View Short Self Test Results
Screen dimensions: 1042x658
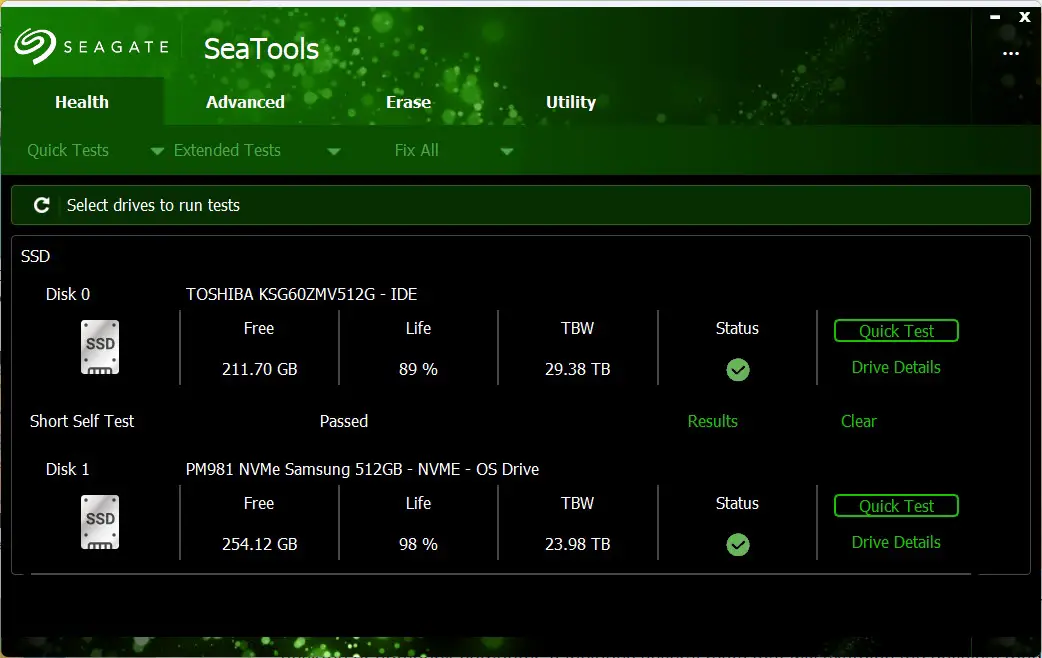point(712,421)
